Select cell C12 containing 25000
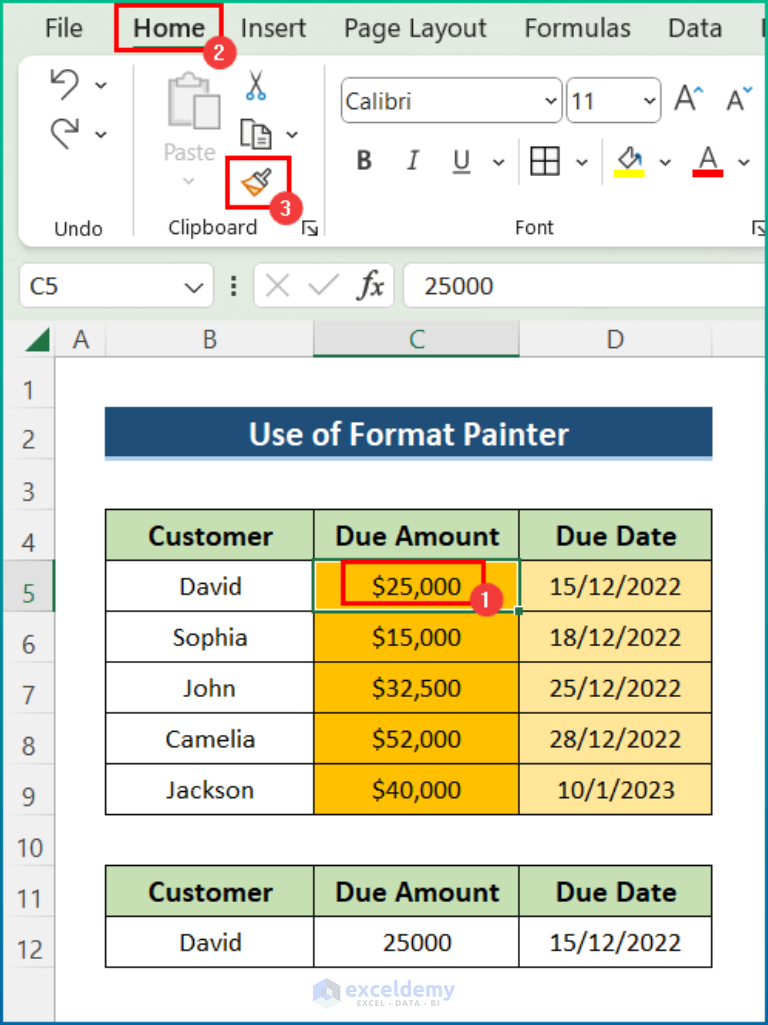Viewport: 768px width, 1025px height. click(416, 942)
